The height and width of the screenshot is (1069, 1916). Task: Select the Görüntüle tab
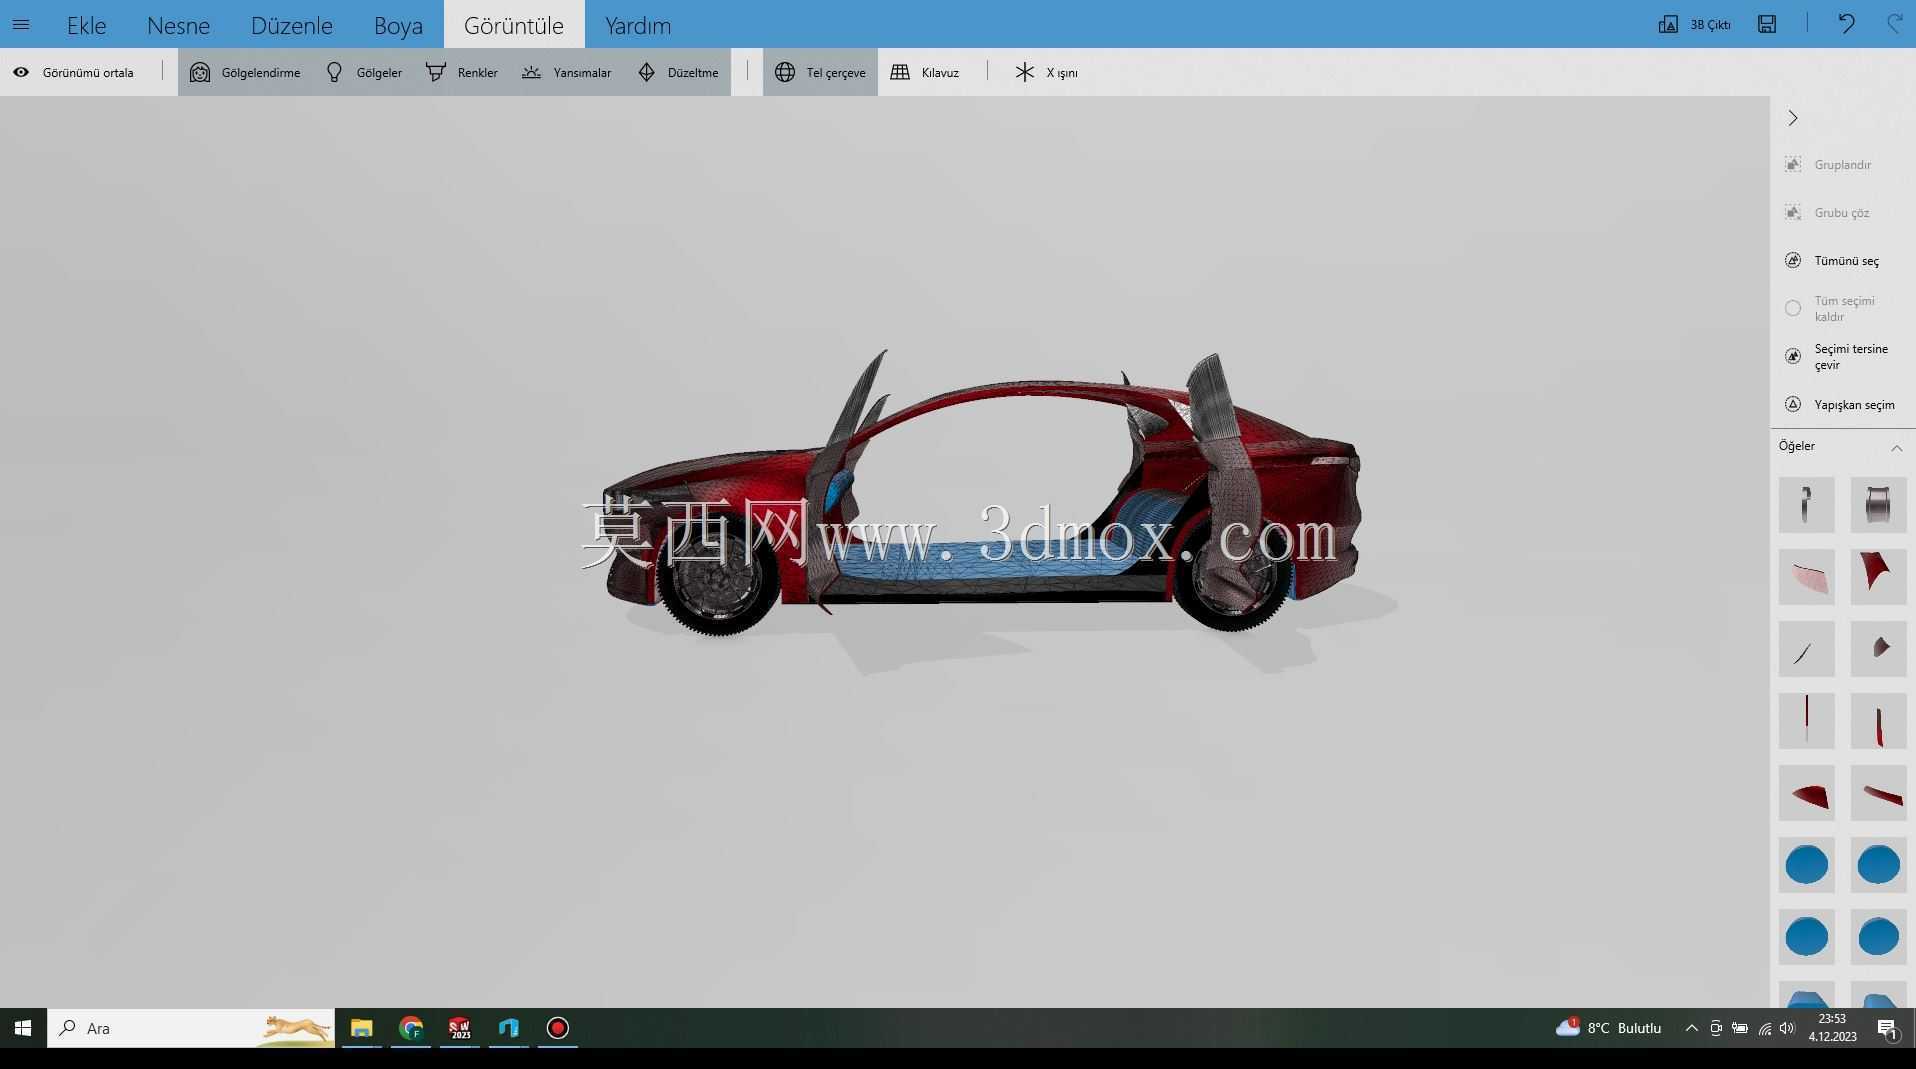[x=514, y=25]
